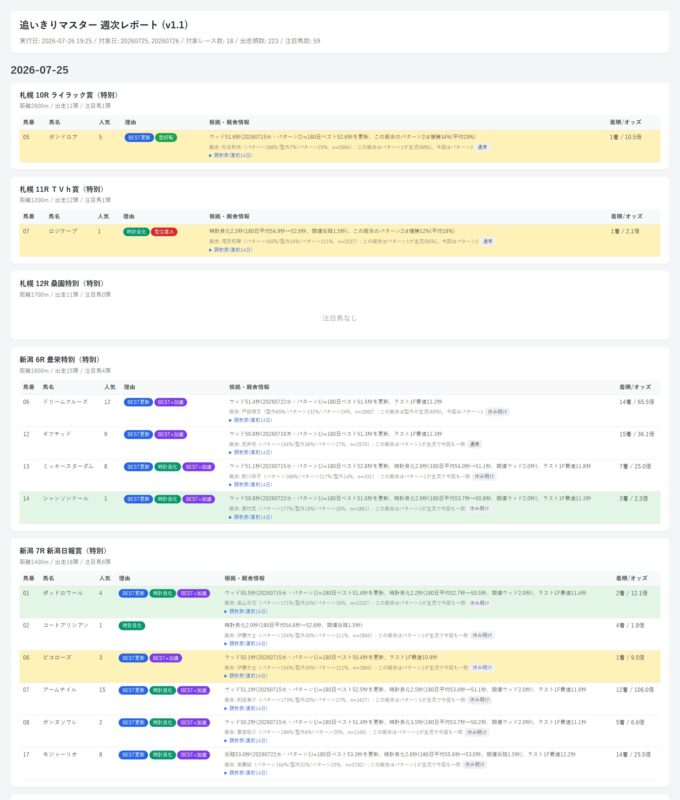
Task: Click horse number 14 in Niigata 6R table
Action: click(x=26, y=498)
